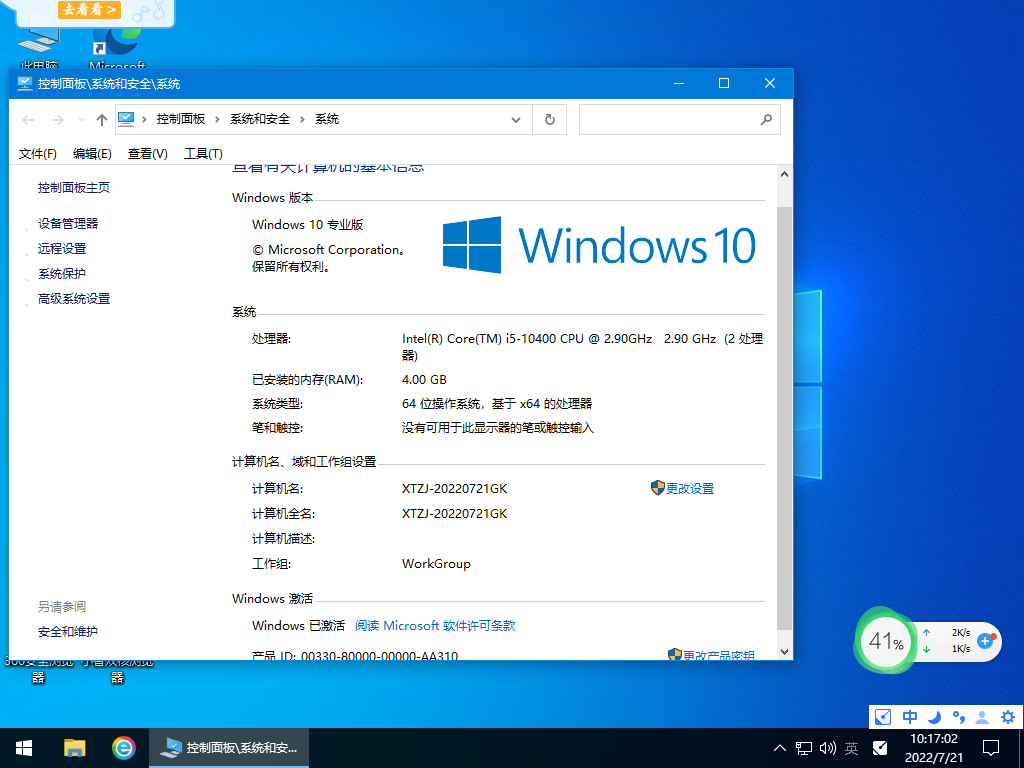Click the speaker volume icon in system tray
The width and height of the screenshot is (1024, 768).
pos(827,748)
